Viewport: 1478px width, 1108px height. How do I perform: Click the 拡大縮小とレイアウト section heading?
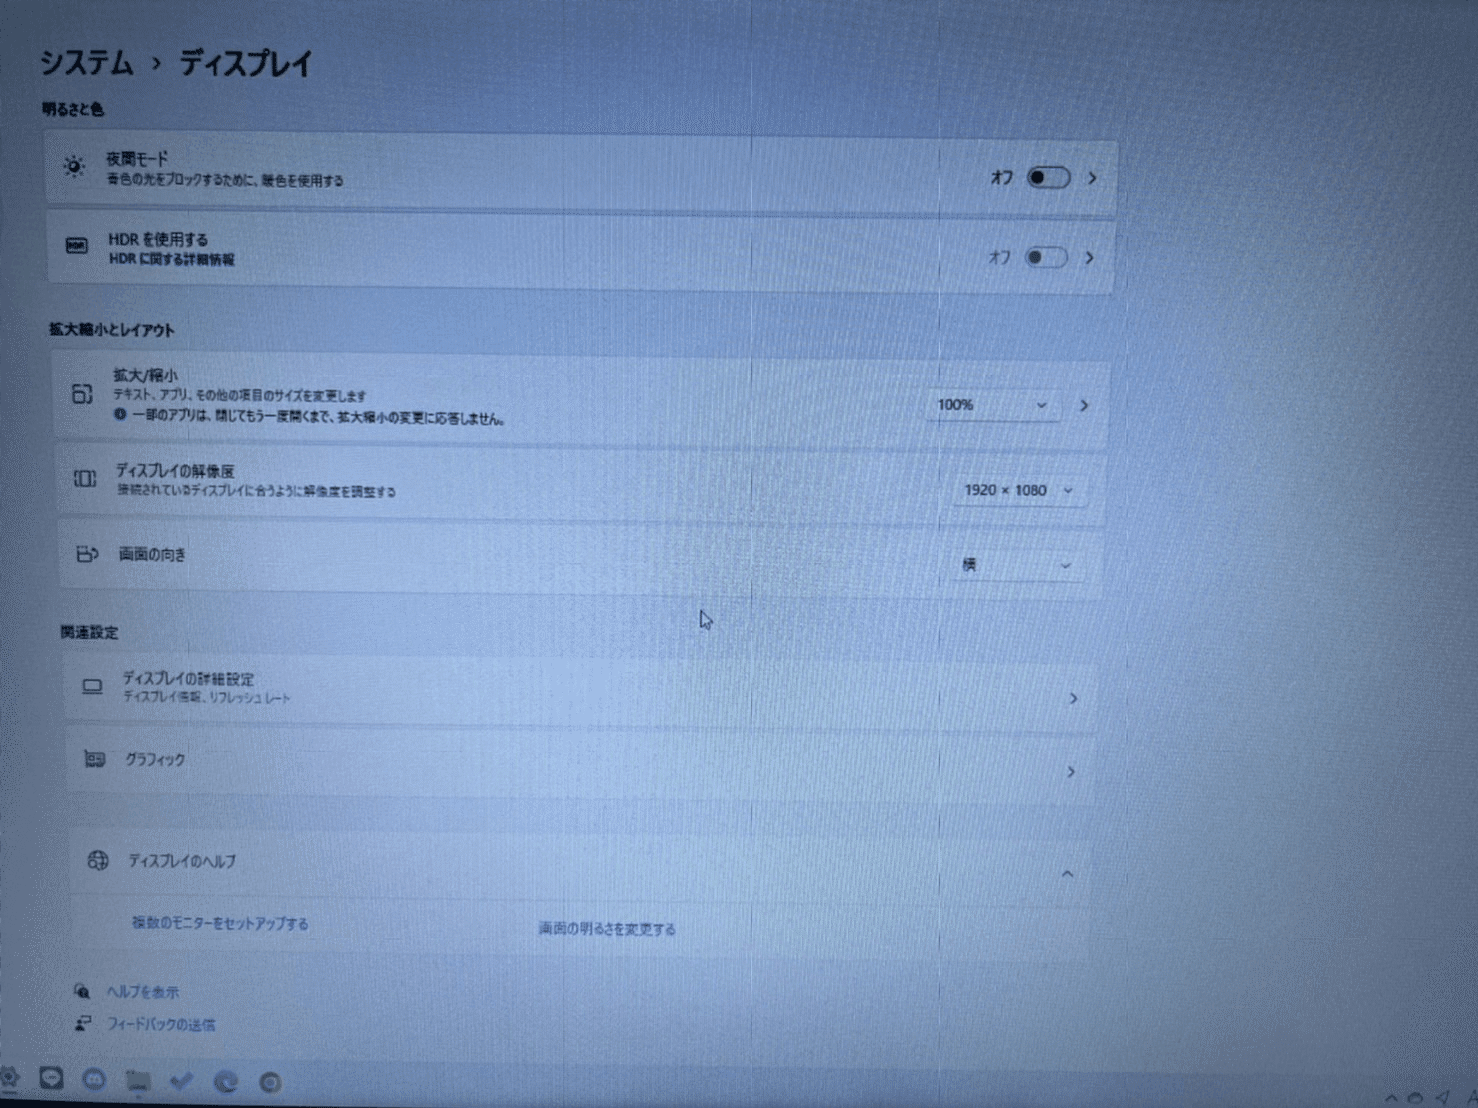pyautogui.click(x=112, y=330)
